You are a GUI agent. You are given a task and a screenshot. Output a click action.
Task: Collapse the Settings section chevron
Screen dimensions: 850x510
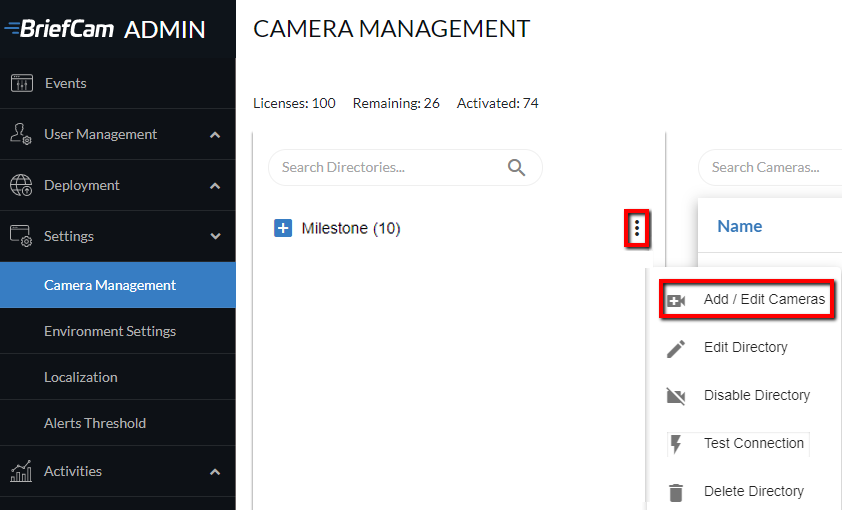pos(215,236)
